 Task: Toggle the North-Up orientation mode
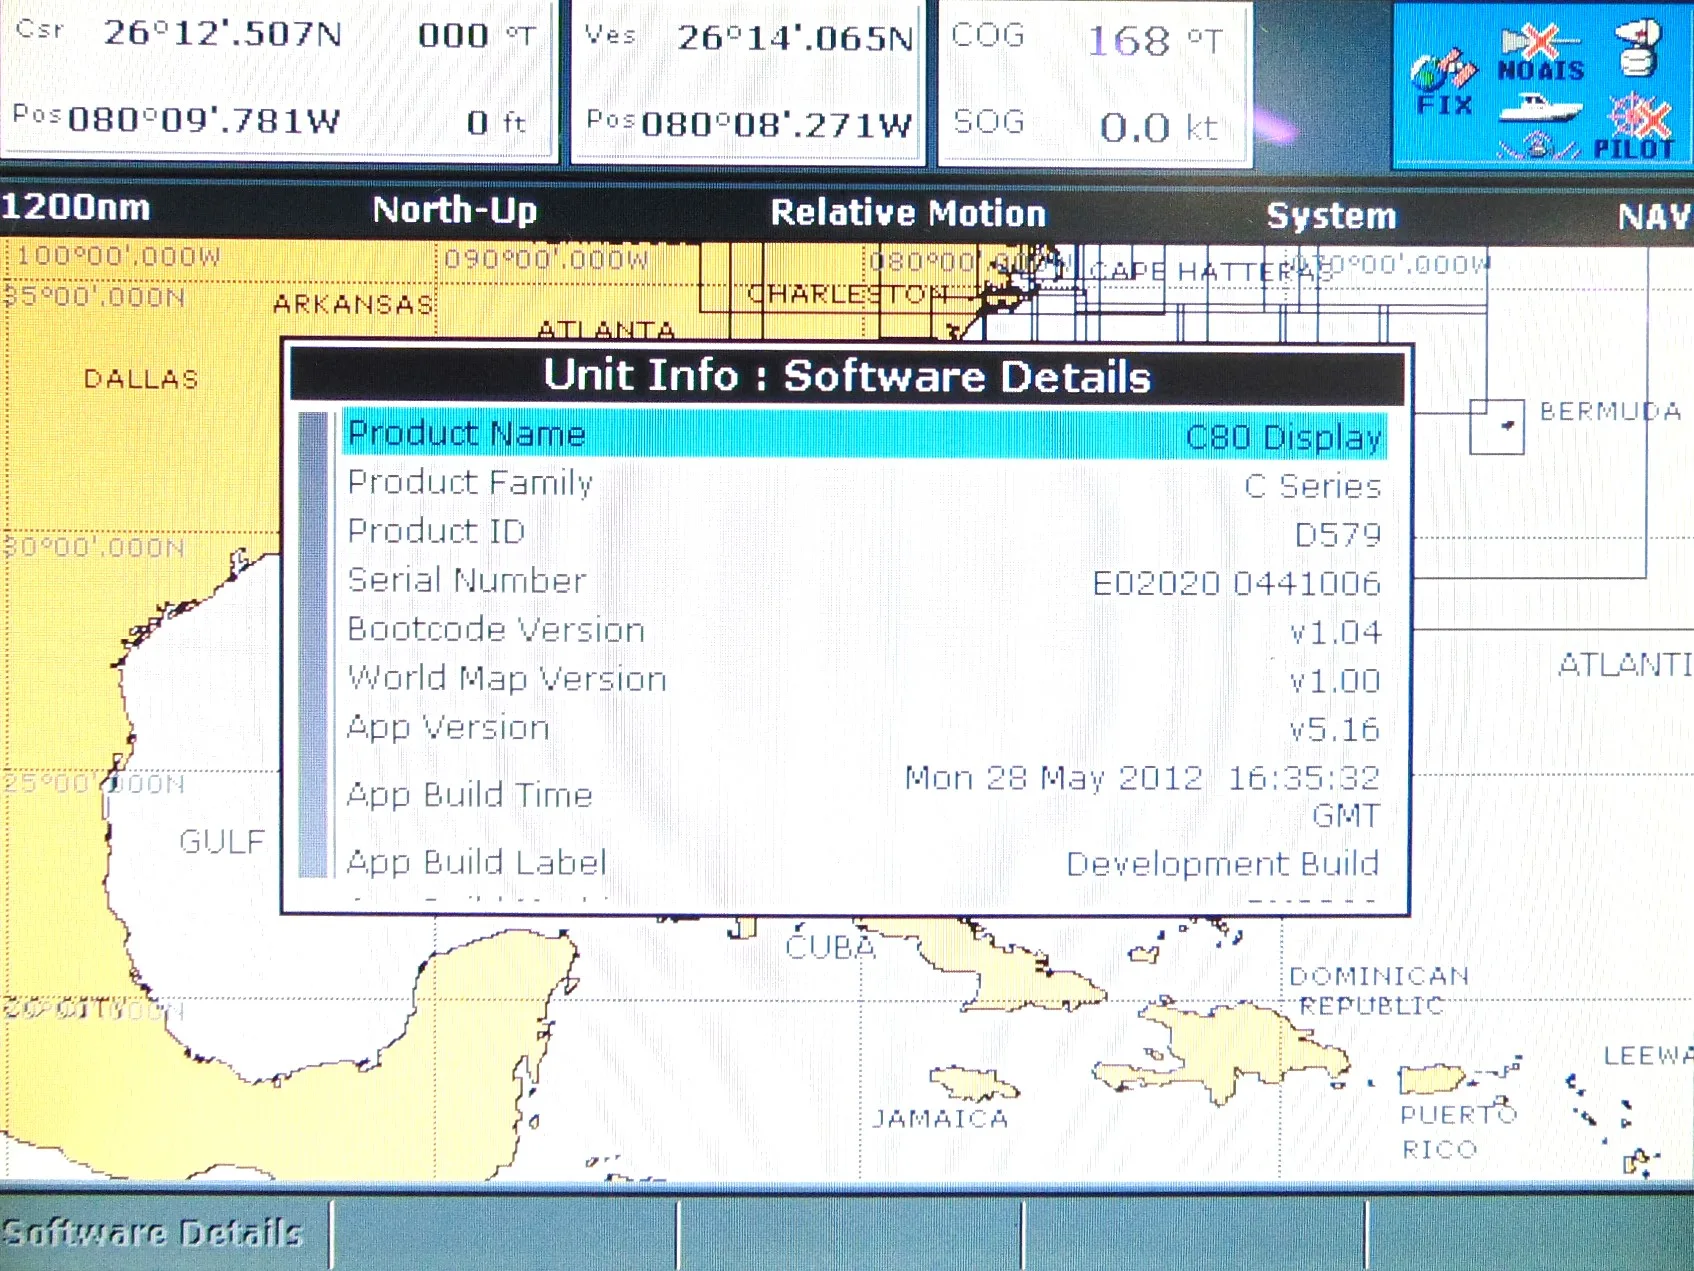[455, 210]
